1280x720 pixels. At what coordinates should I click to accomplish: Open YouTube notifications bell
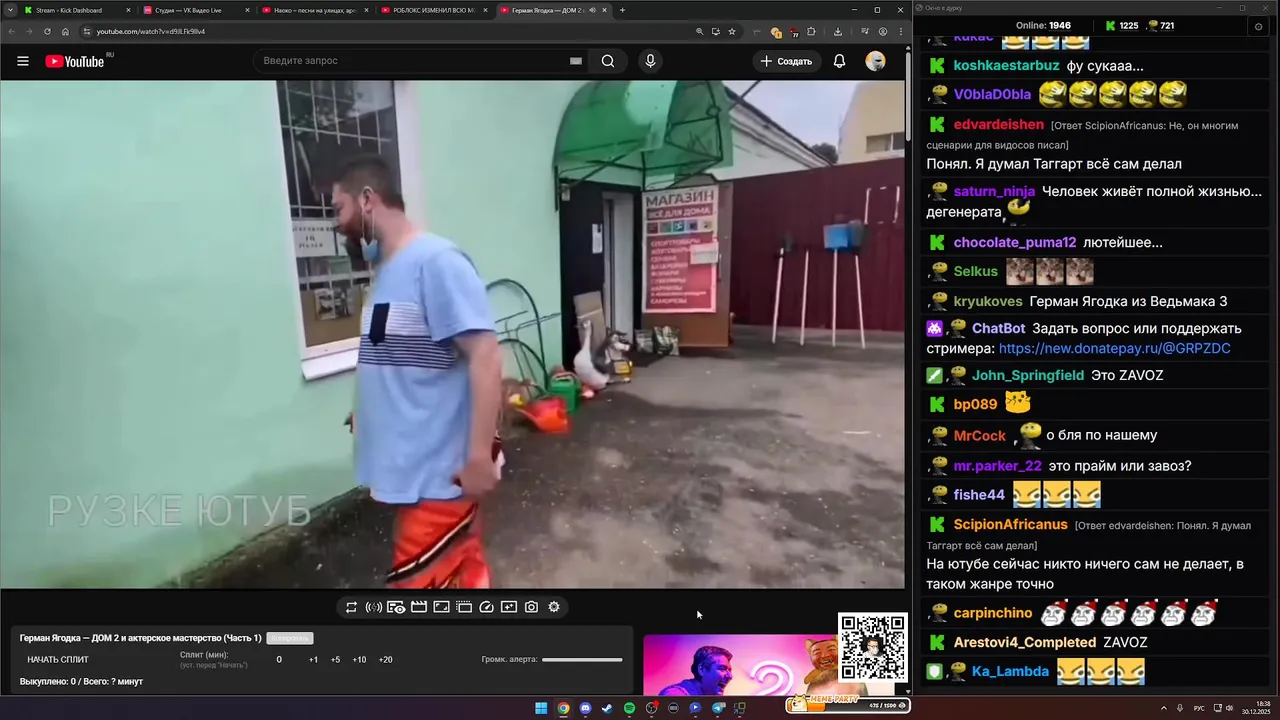pyautogui.click(x=840, y=61)
